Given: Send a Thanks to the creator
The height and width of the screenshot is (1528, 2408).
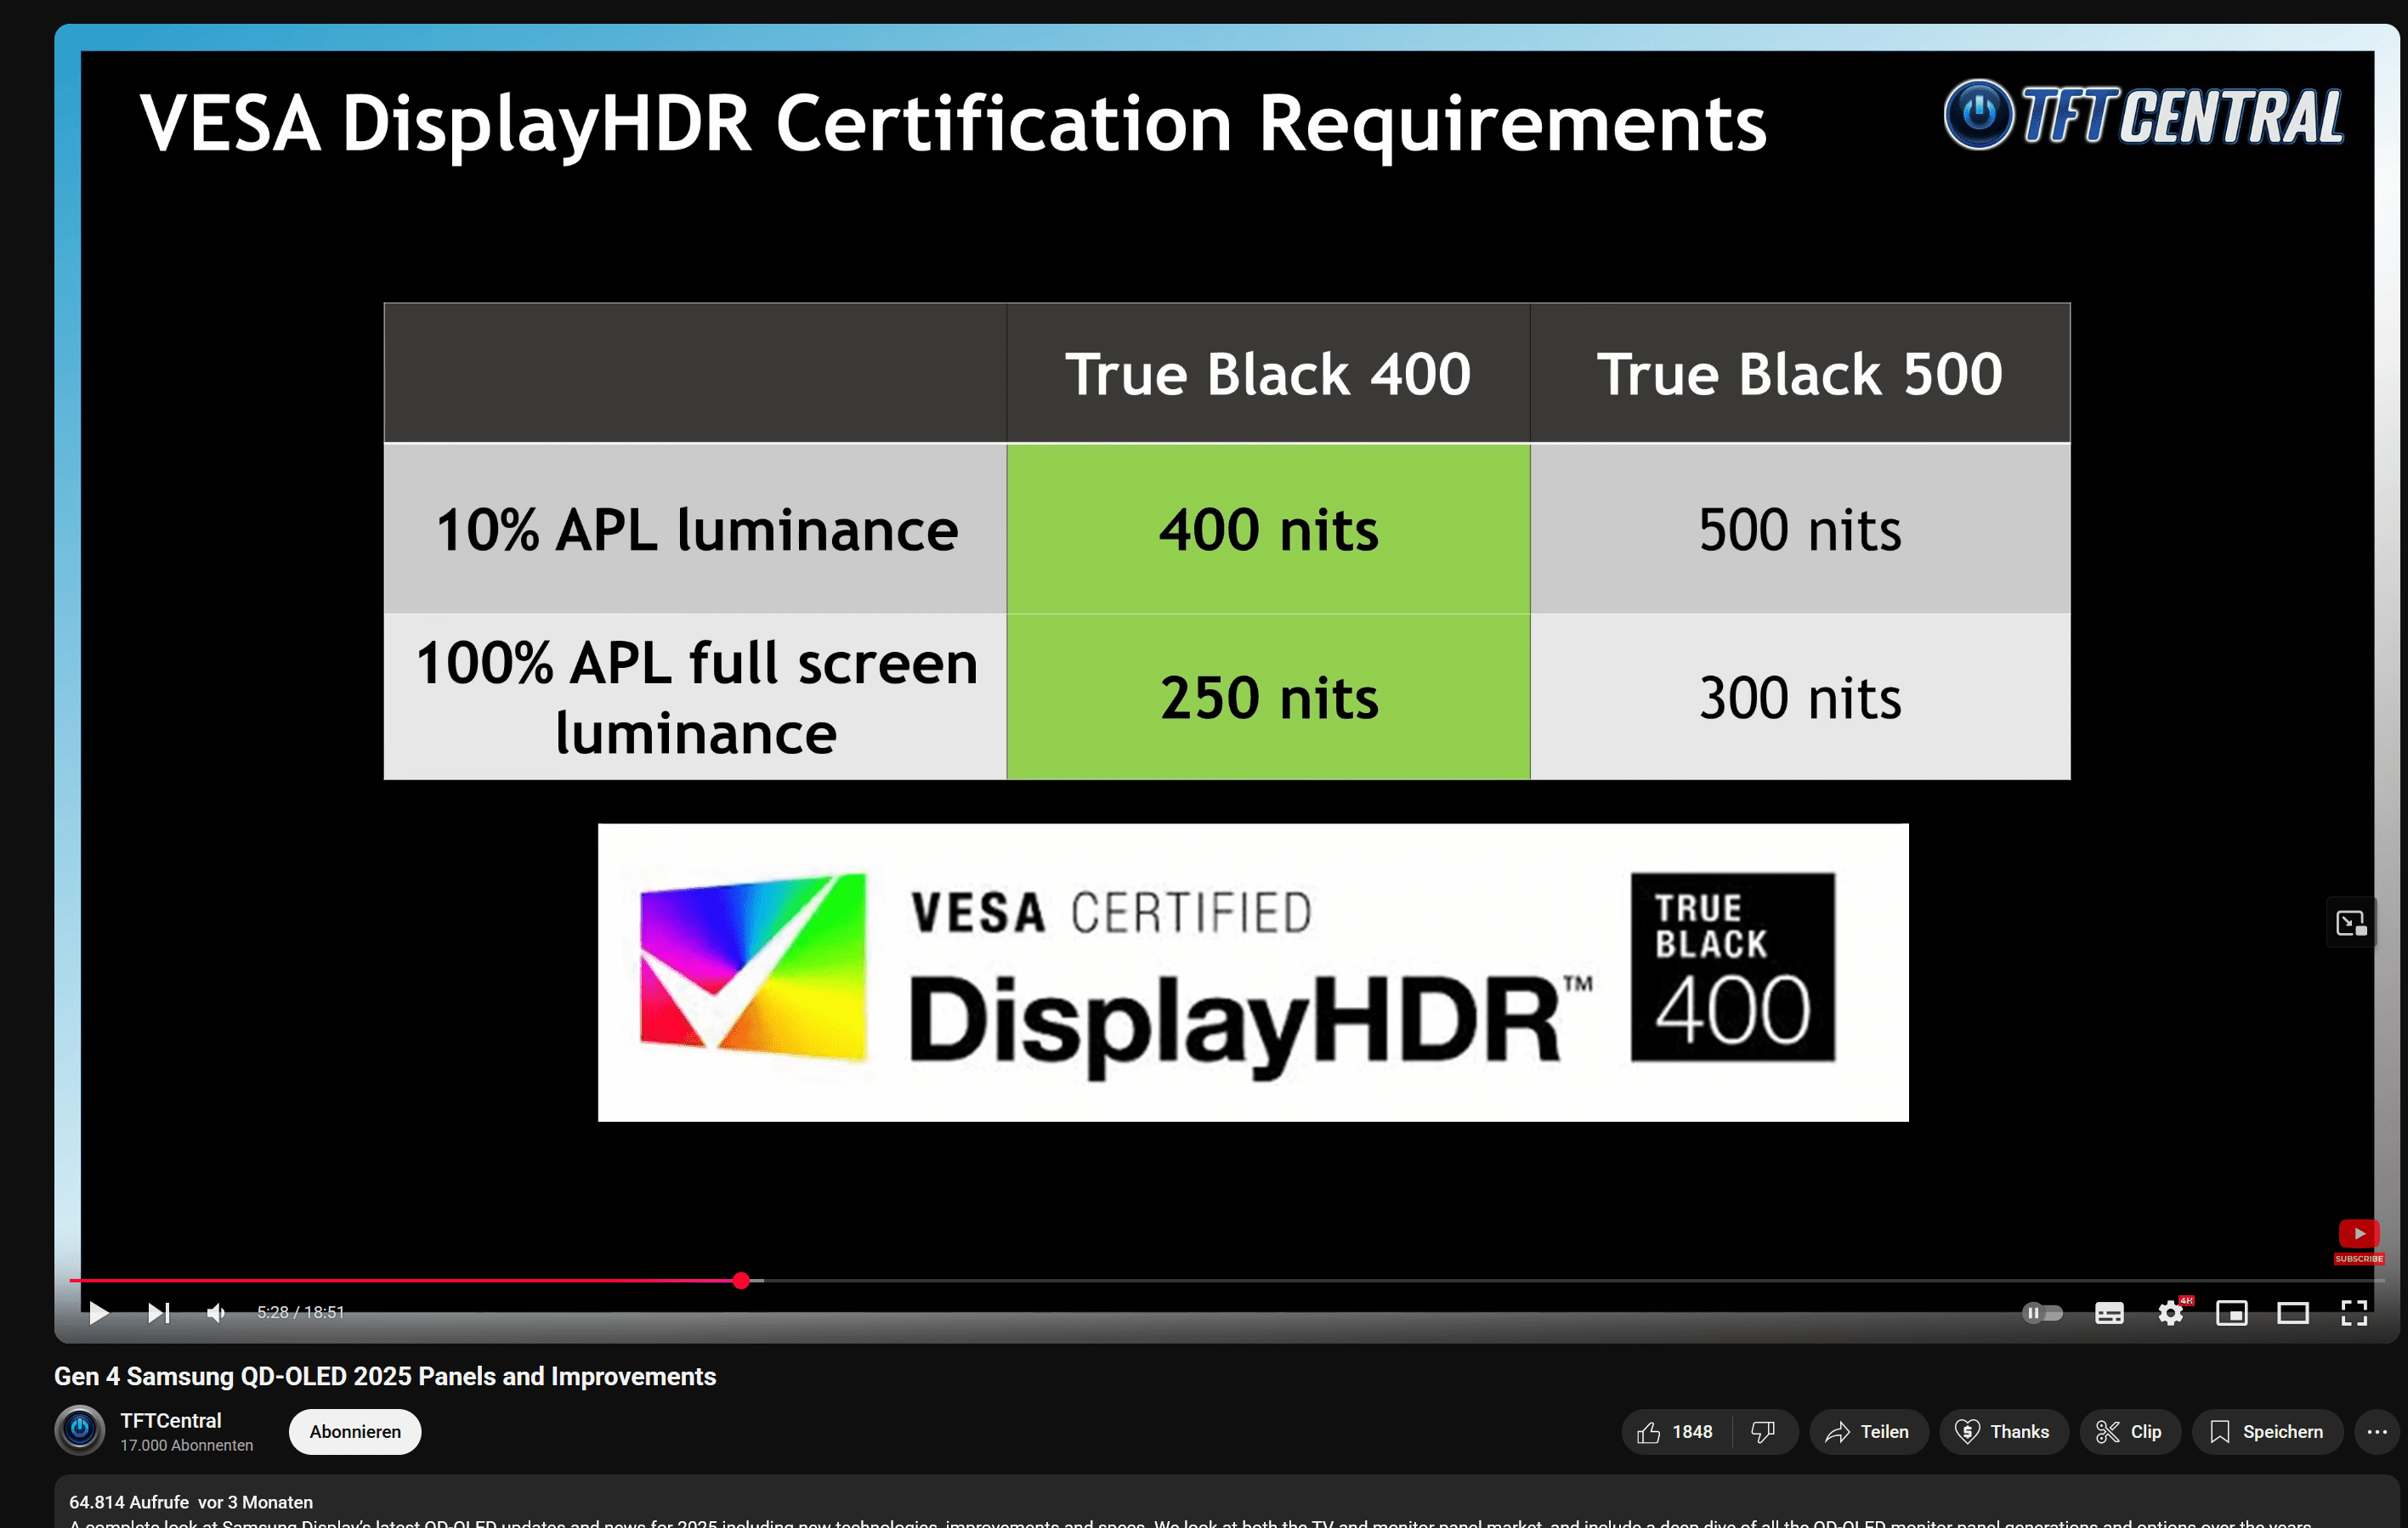Looking at the screenshot, I should (2003, 1432).
